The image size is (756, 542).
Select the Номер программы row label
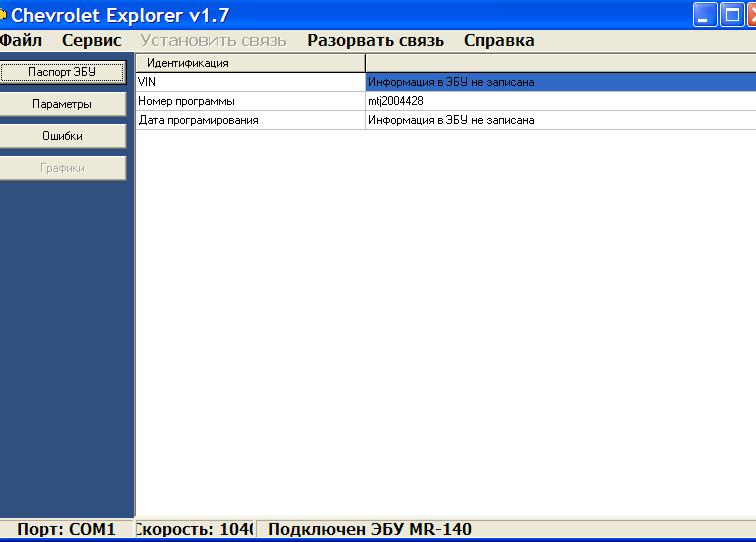tap(251, 101)
